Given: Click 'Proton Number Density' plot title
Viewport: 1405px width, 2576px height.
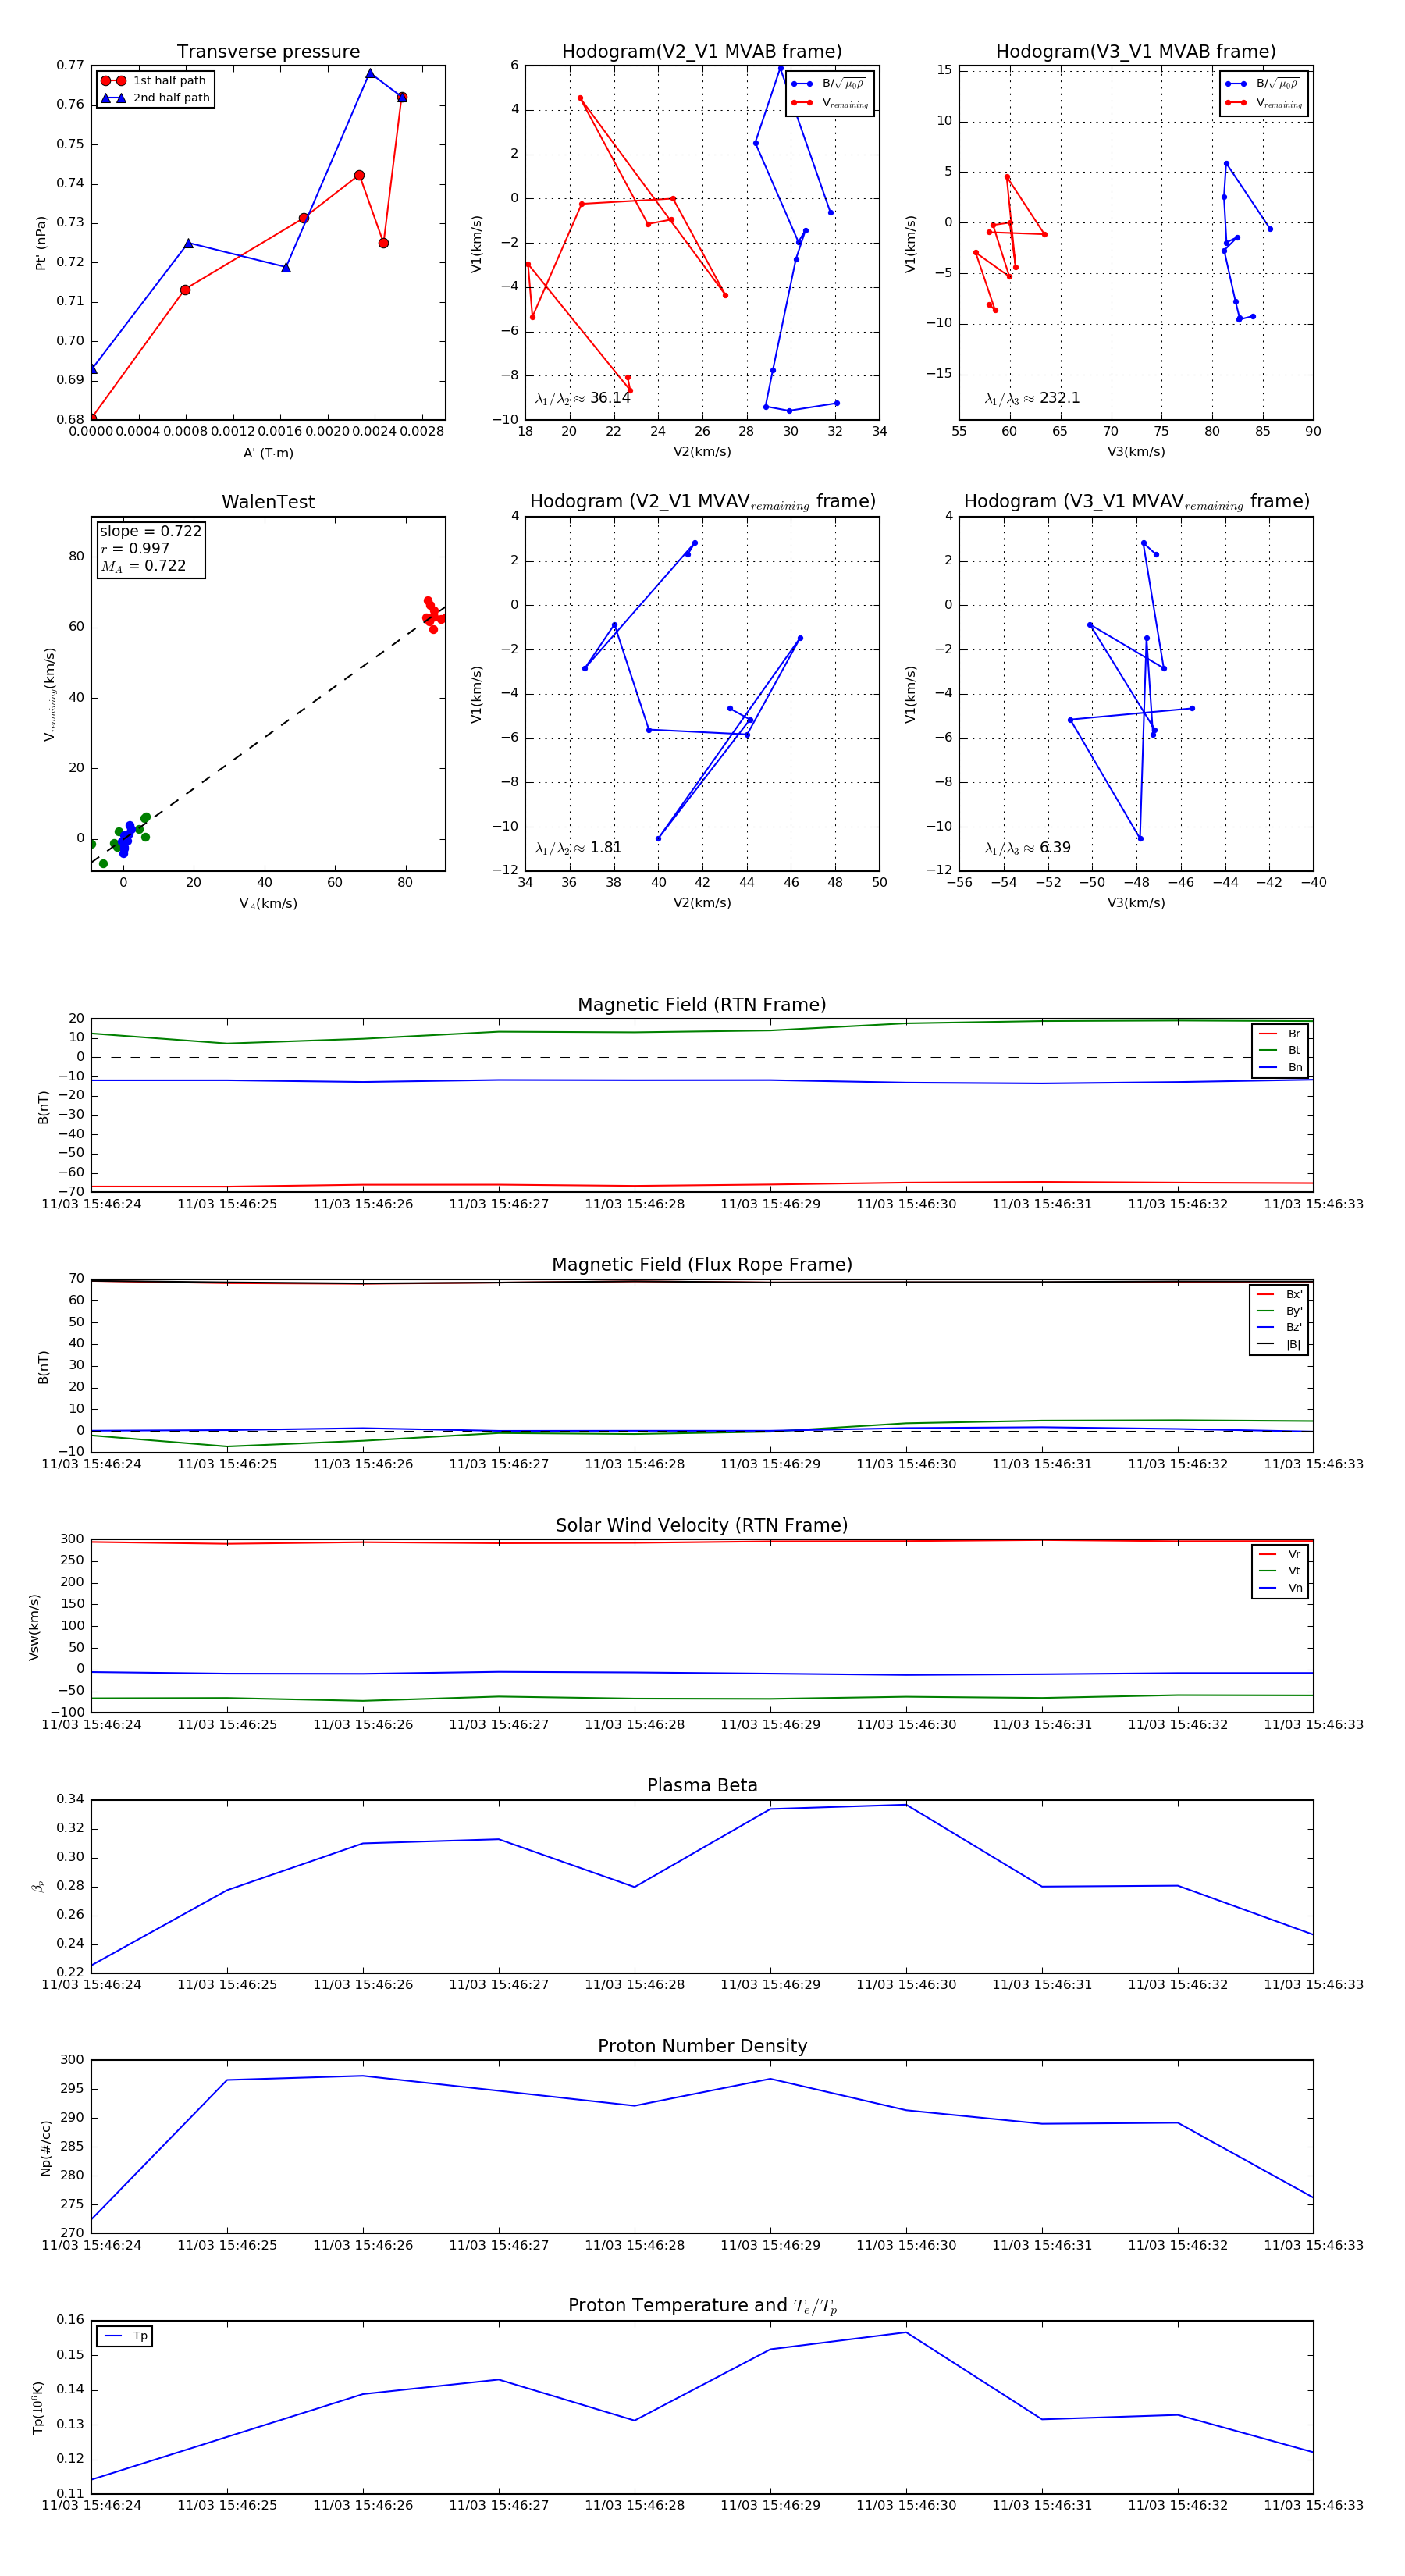Looking at the screenshot, I should pos(702,2046).
